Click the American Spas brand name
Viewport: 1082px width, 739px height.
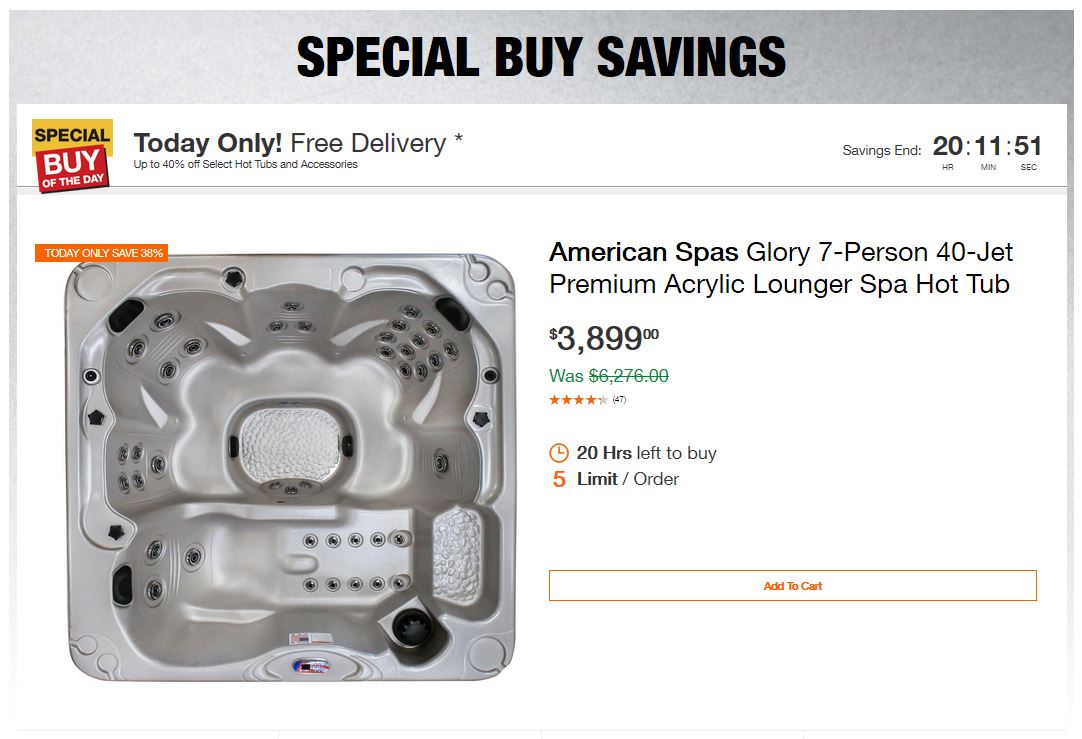(643, 252)
